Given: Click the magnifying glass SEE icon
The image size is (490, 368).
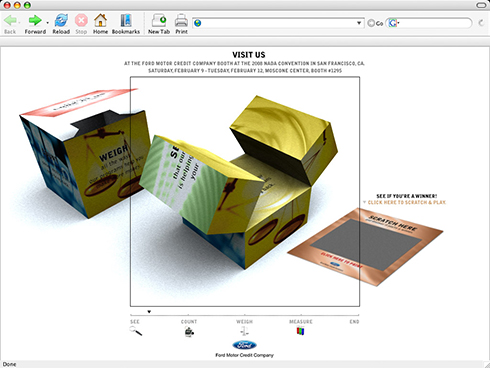Looking at the screenshot, I should (136, 331).
